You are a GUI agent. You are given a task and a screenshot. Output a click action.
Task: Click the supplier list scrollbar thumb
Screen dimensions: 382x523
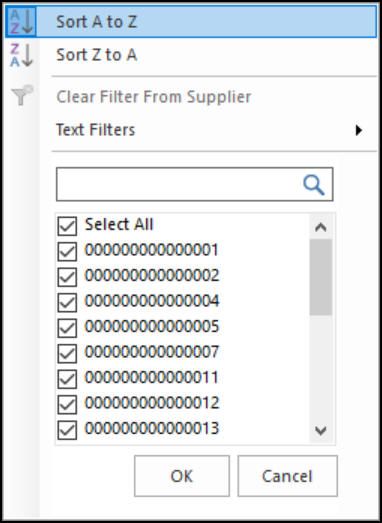point(321,277)
